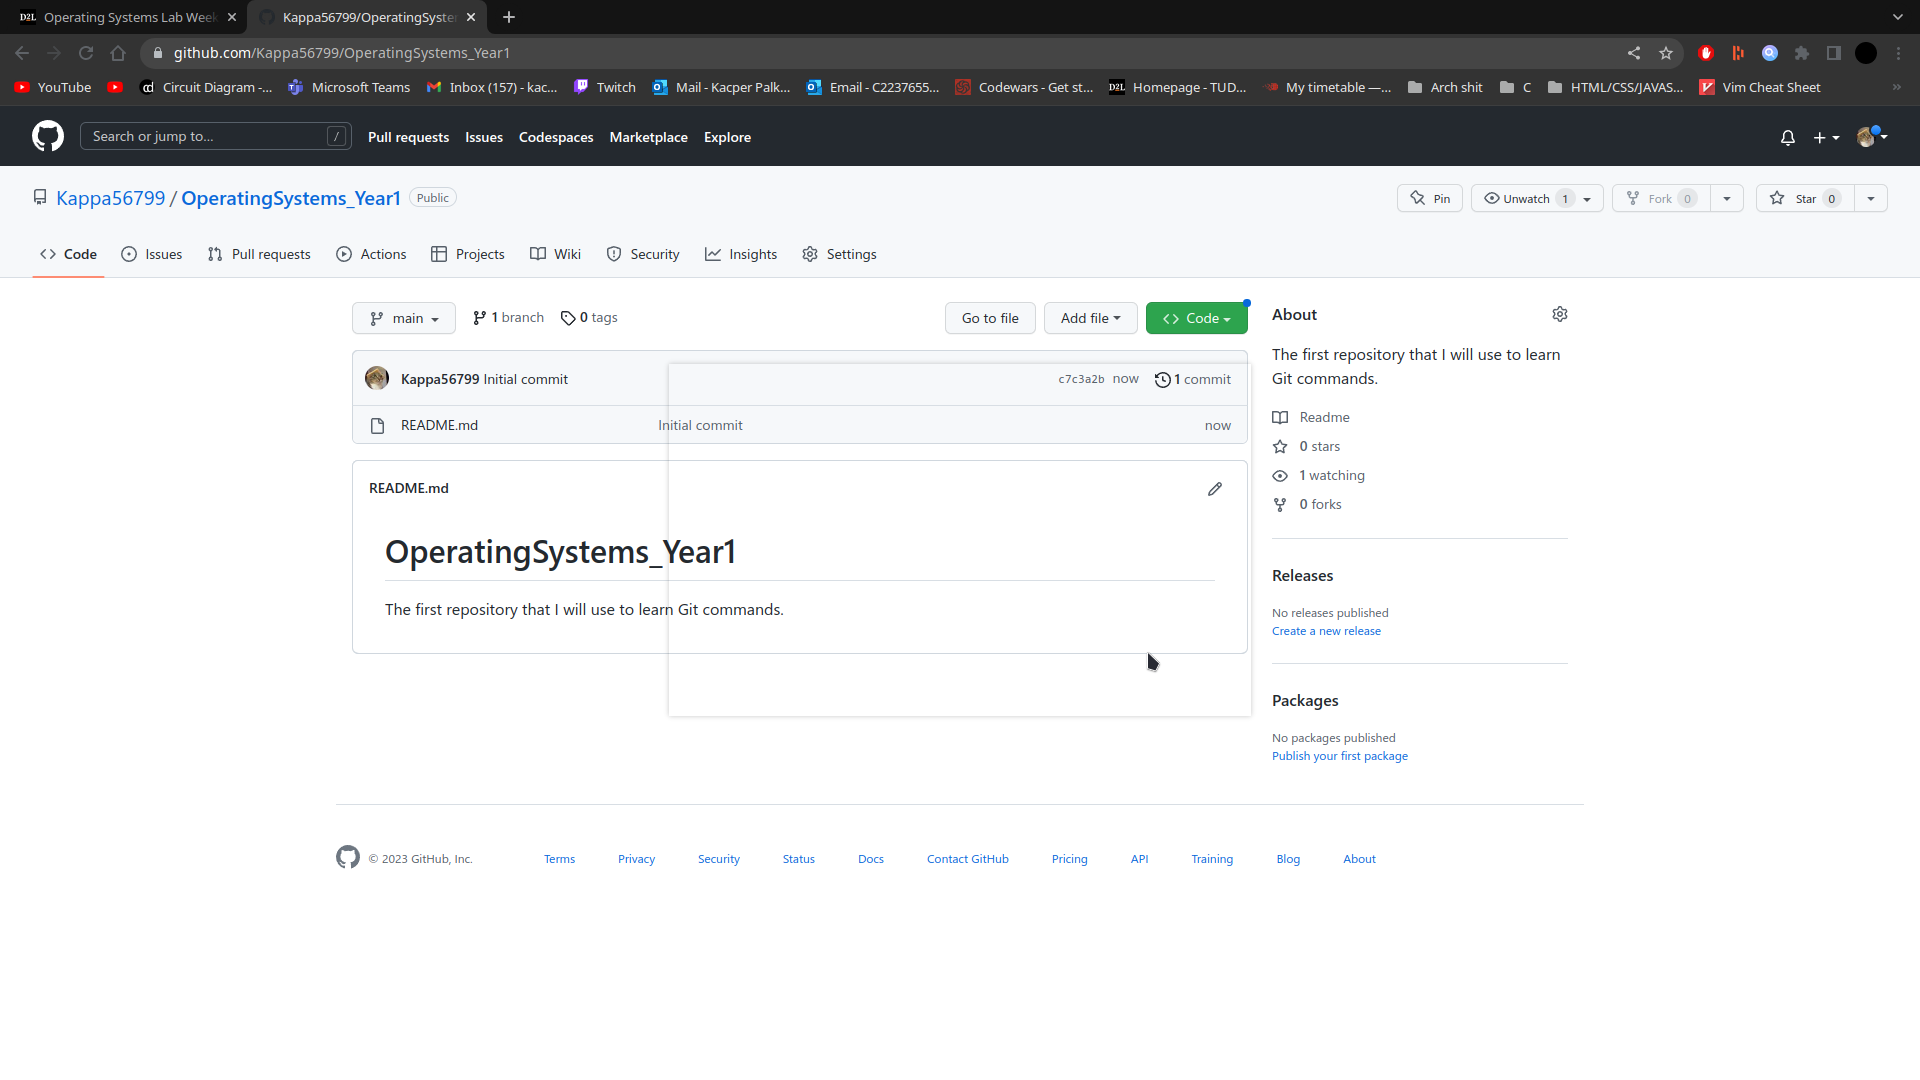Screen dimensions: 1920x1080
Task: Open the About section settings gear
Action: tap(1560, 314)
